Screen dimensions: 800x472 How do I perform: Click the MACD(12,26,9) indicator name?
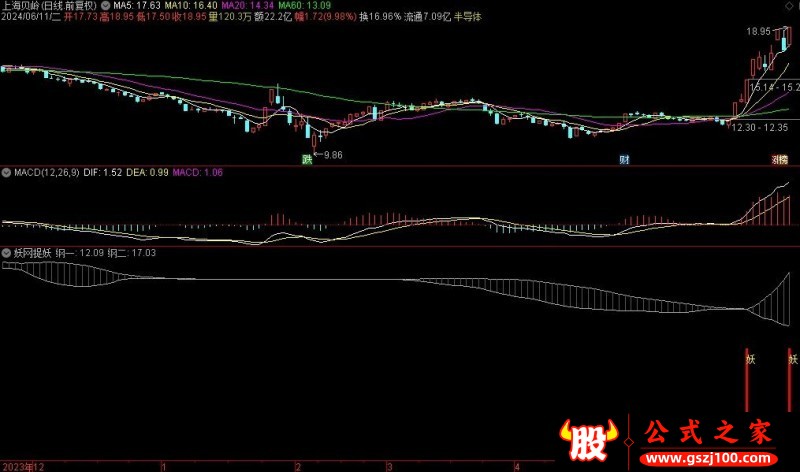[x=46, y=172]
